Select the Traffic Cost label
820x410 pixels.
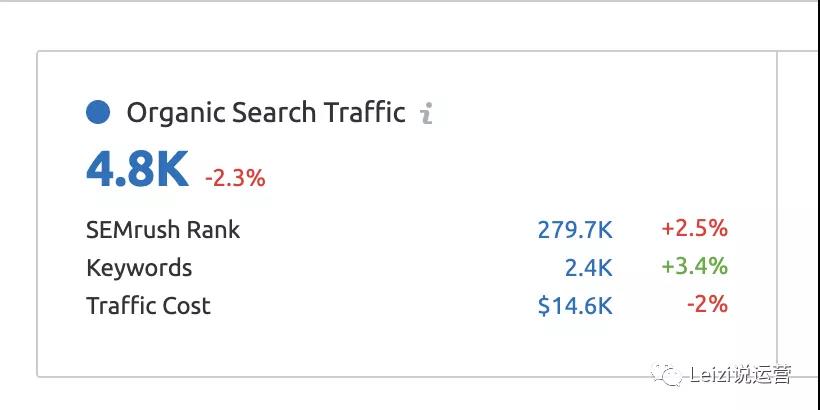click(148, 306)
